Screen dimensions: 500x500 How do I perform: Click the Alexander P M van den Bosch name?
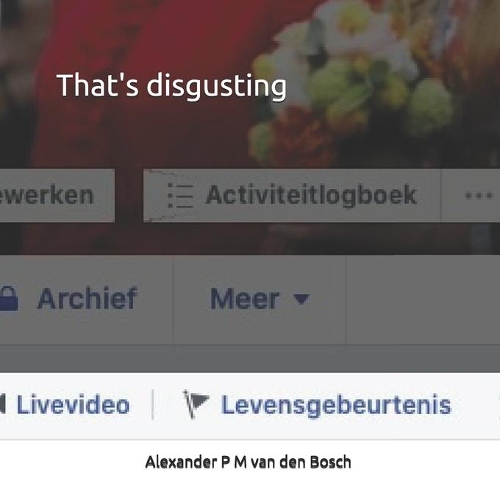[248, 462]
